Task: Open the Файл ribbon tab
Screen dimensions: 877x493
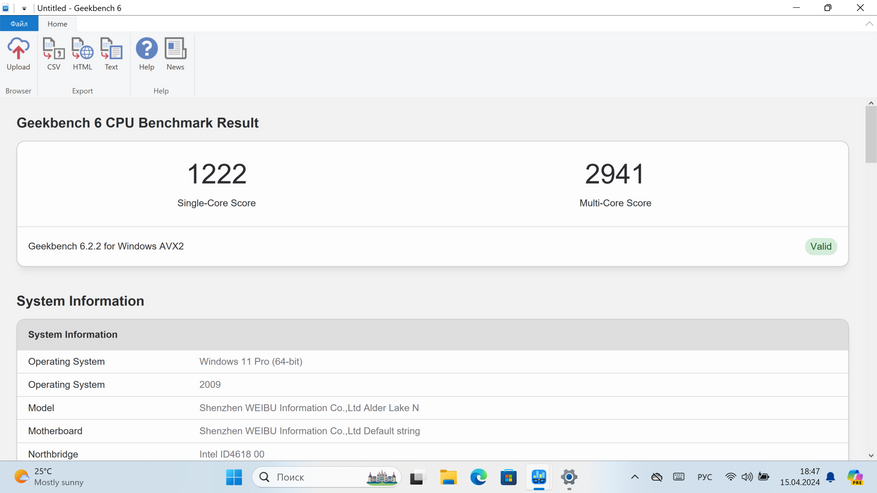Action: tap(19, 24)
